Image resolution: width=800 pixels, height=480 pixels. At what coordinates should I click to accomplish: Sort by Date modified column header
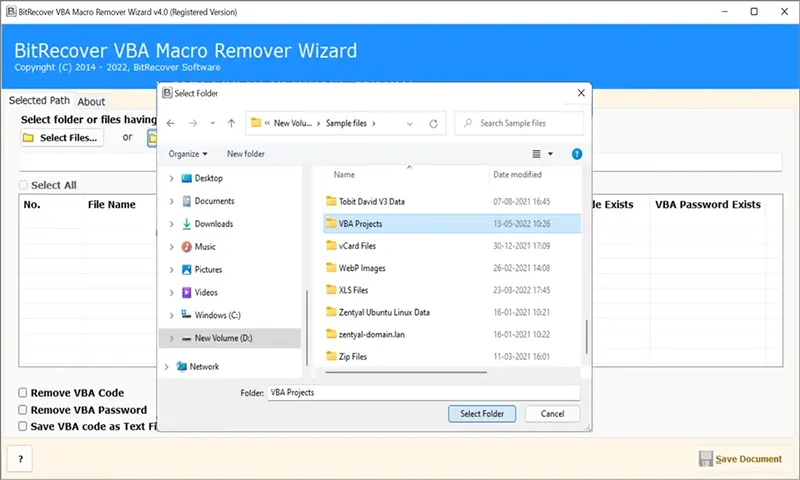click(x=517, y=174)
